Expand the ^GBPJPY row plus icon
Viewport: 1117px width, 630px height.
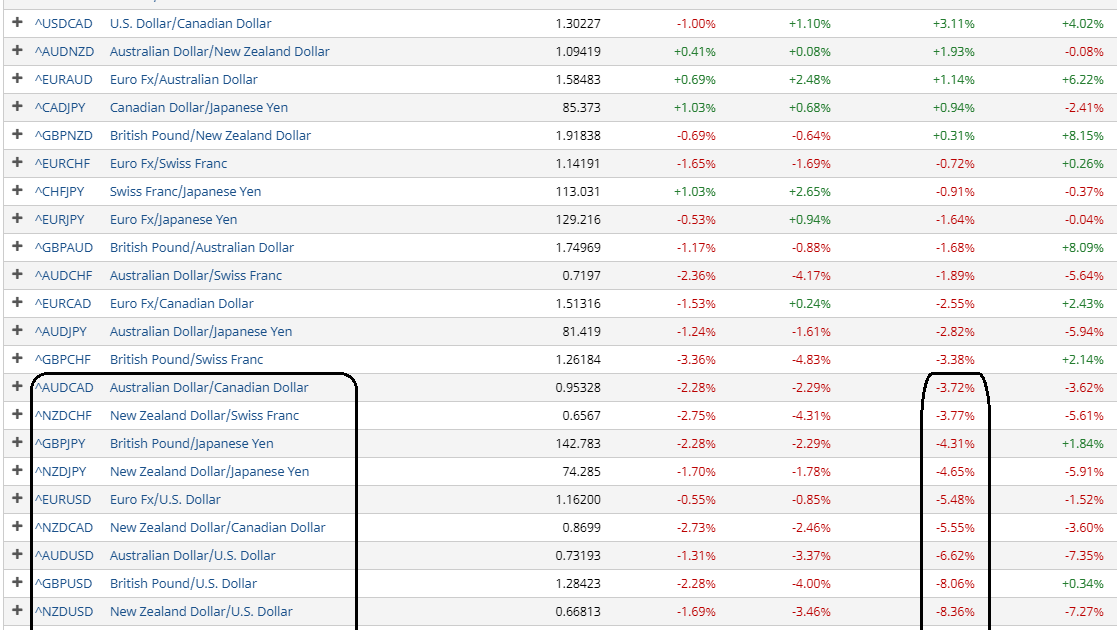[17, 442]
